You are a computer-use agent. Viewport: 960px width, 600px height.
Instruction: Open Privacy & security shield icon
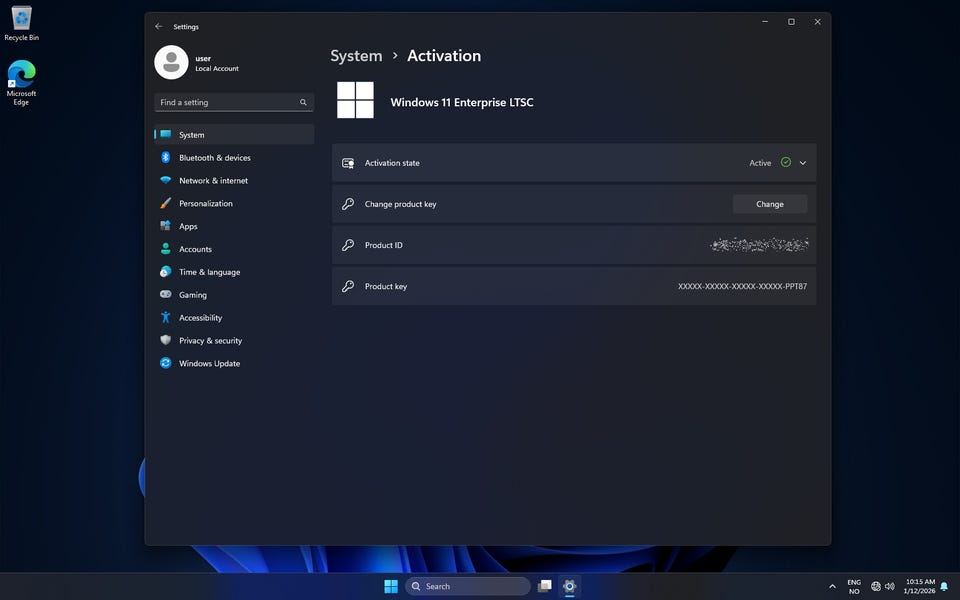166,341
